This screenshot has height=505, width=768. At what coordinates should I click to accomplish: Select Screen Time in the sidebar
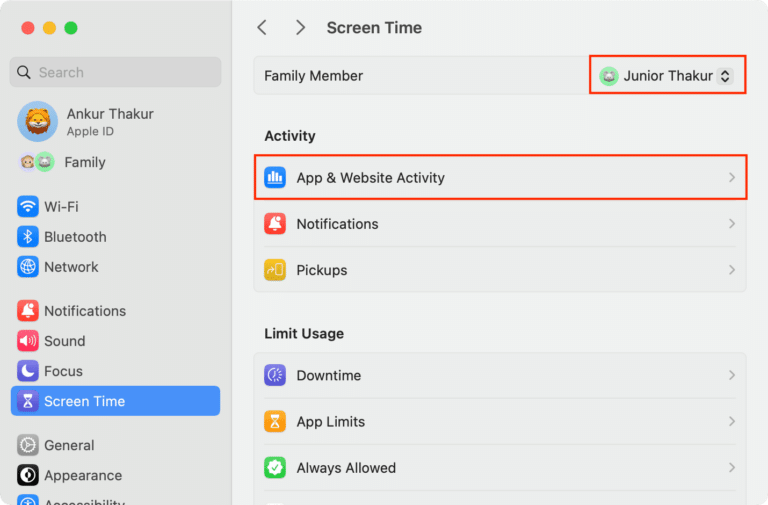tap(116, 401)
